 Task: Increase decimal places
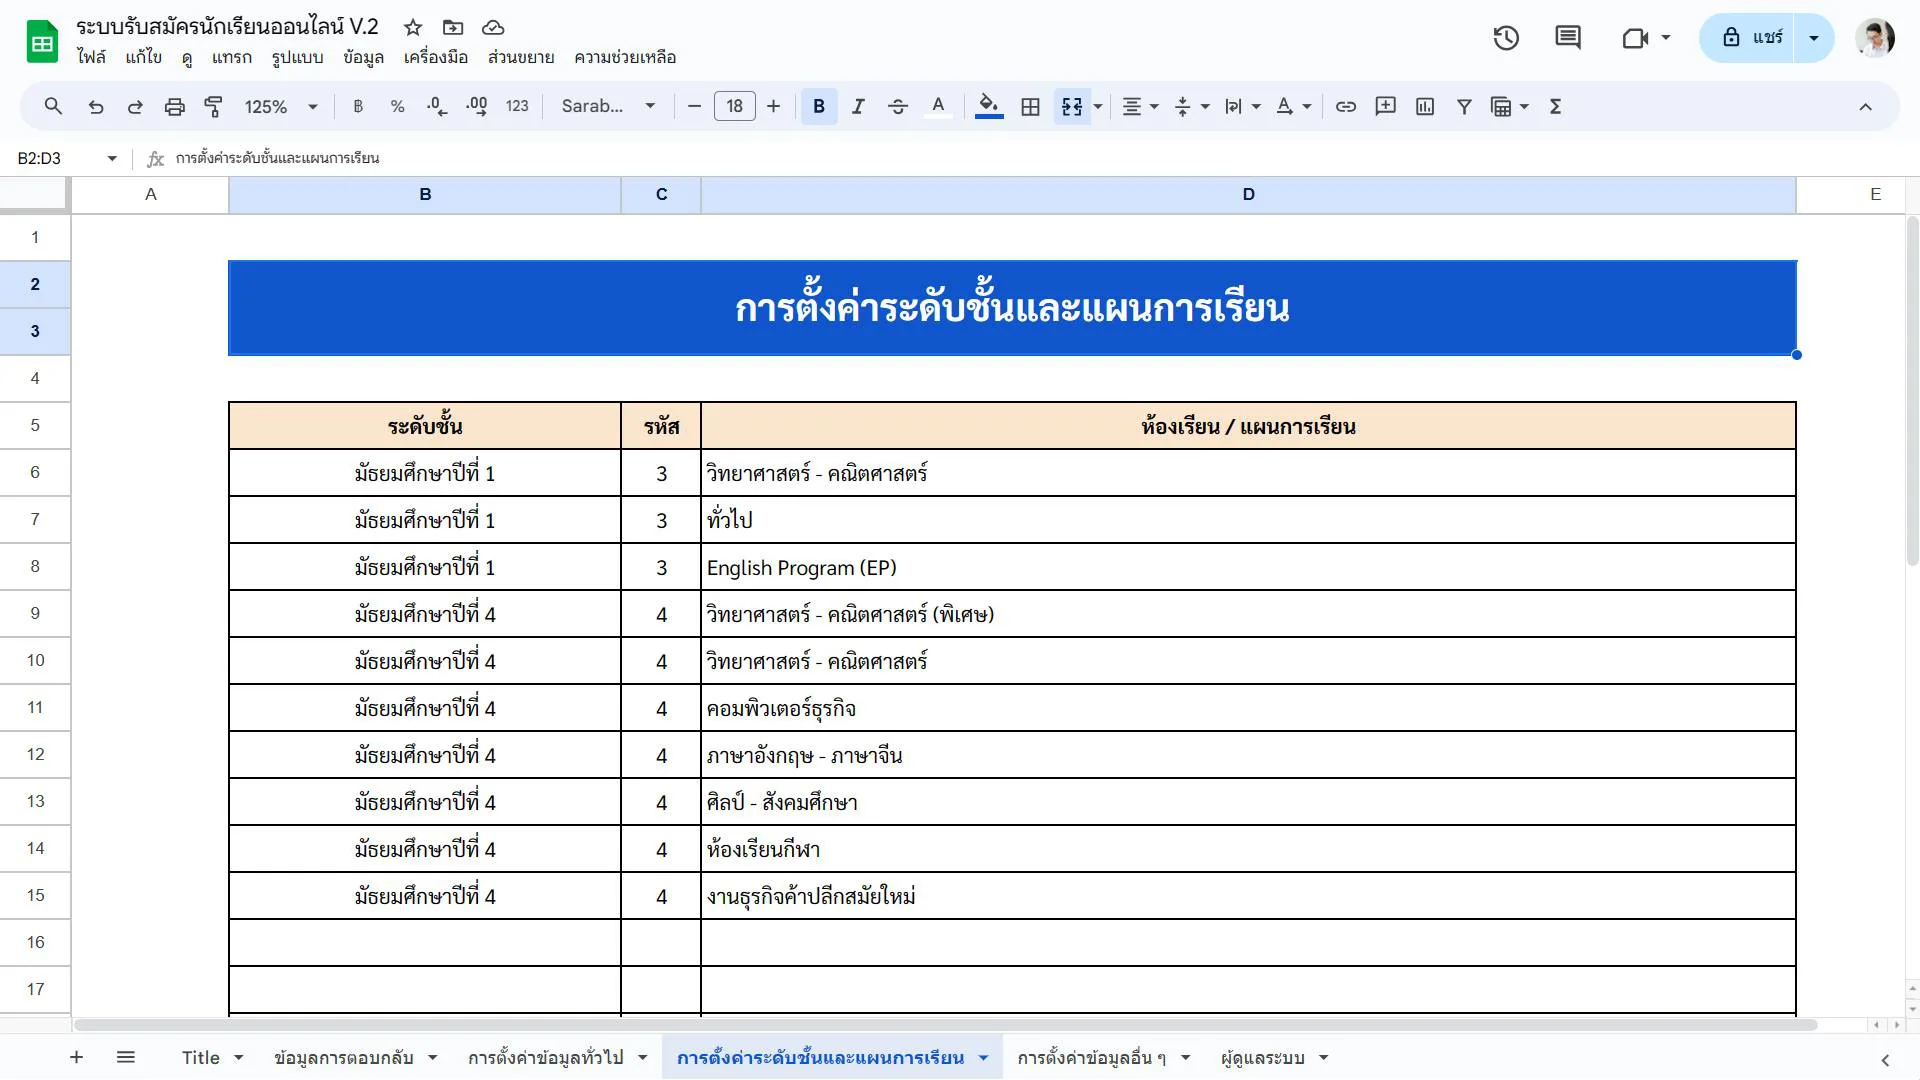click(477, 106)
